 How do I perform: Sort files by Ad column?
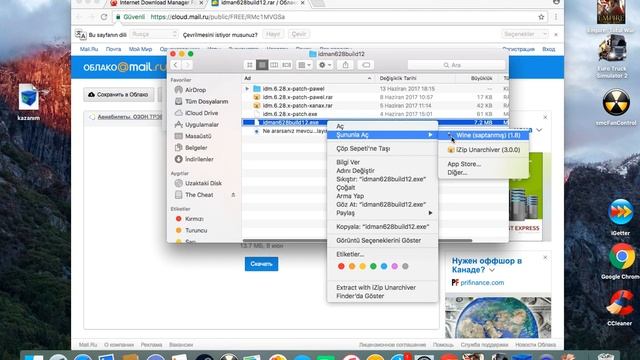[x=308, y=78]
